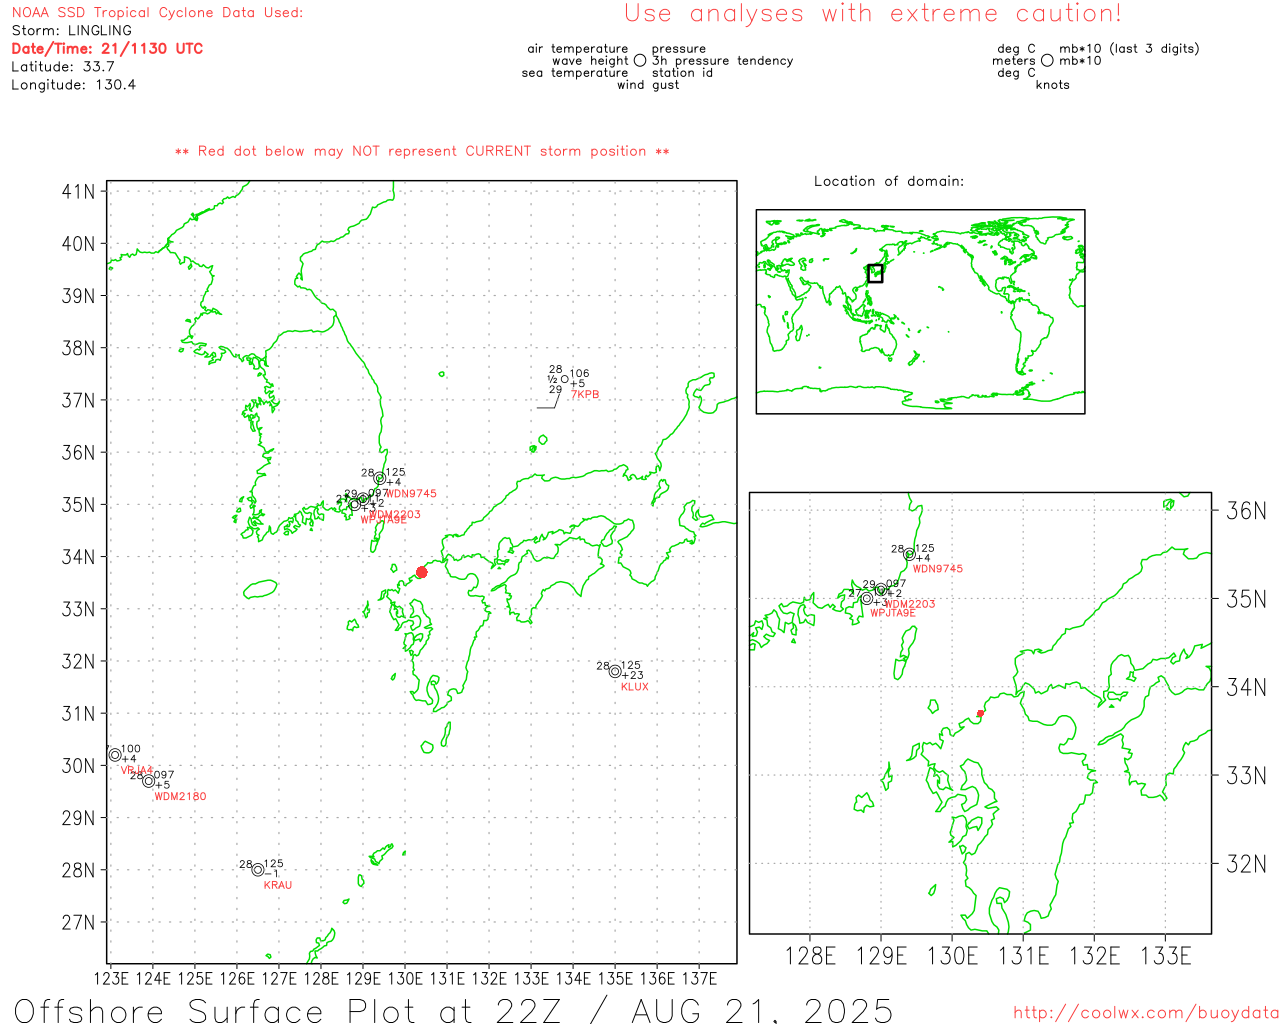Click the red storm position dot on main map
1280x1024 pixels.
422,572
